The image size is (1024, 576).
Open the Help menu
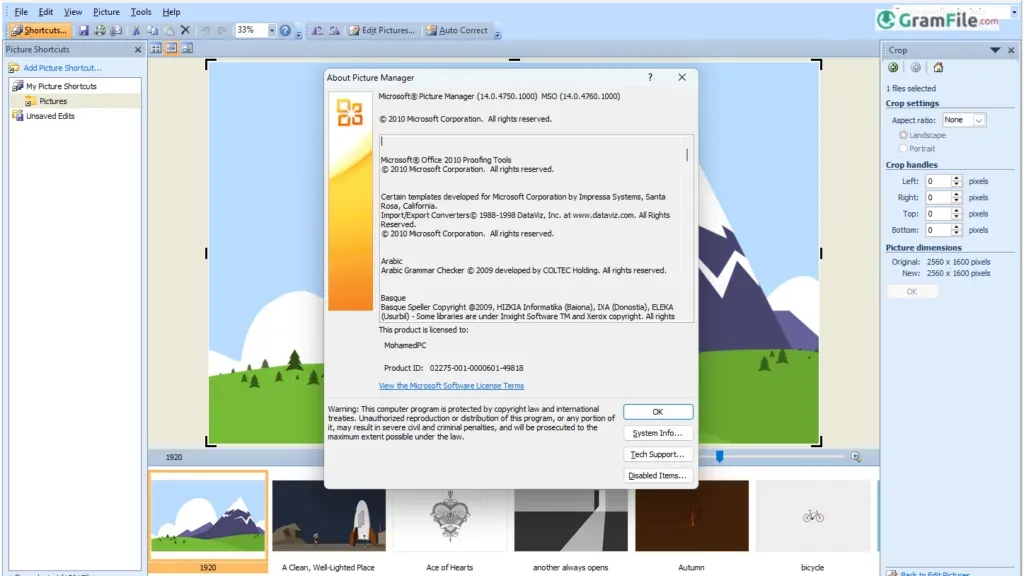point(171,12)
